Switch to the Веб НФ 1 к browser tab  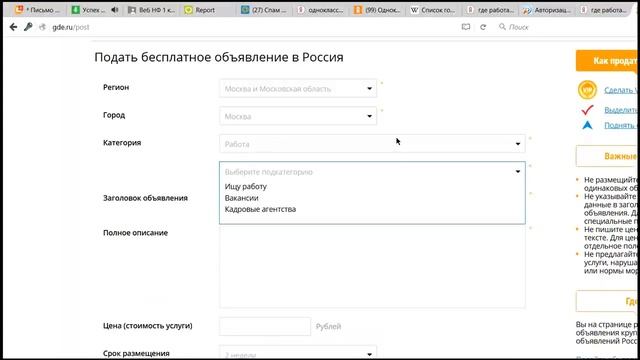[151, 10]
